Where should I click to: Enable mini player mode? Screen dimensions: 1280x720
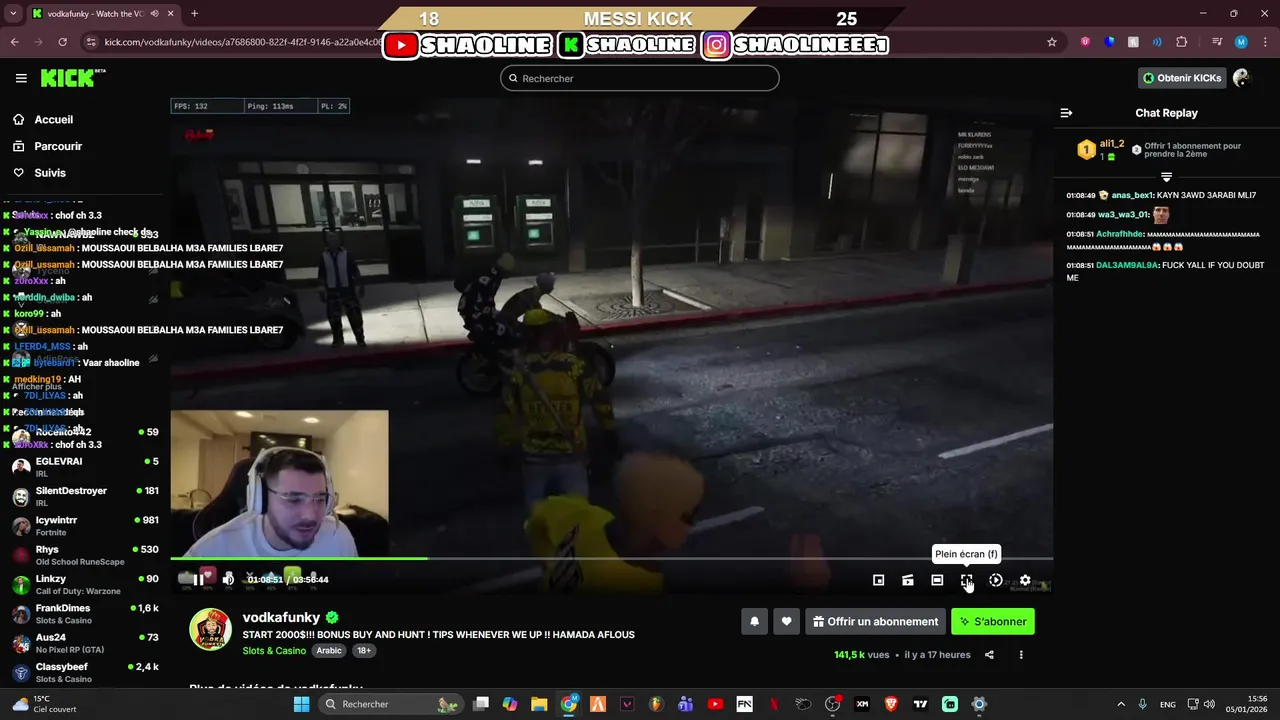[878, 580]
